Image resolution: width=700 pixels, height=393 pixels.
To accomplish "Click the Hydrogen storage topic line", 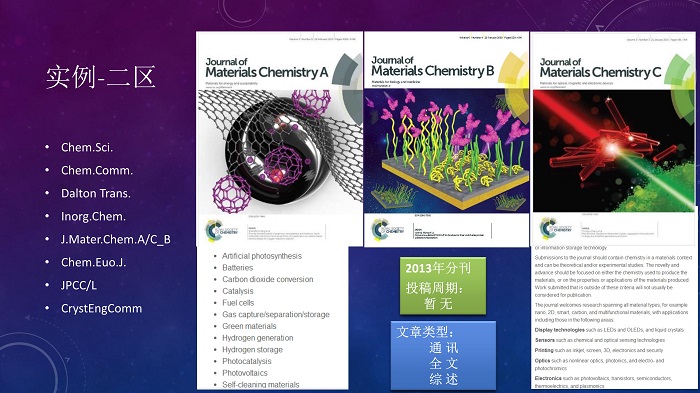I will (252, 350).
